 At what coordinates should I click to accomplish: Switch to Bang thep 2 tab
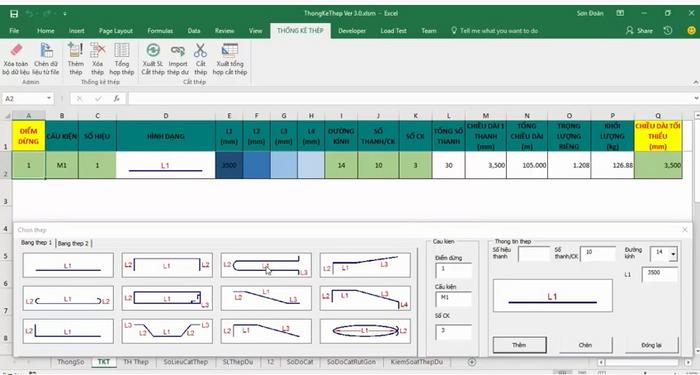[x=73, y=243]
